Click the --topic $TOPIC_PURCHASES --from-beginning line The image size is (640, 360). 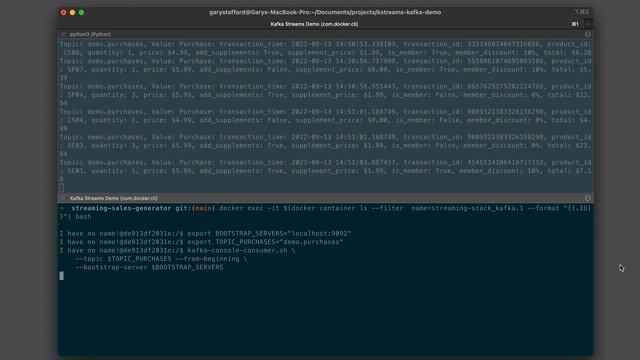[x=161, y=259]
